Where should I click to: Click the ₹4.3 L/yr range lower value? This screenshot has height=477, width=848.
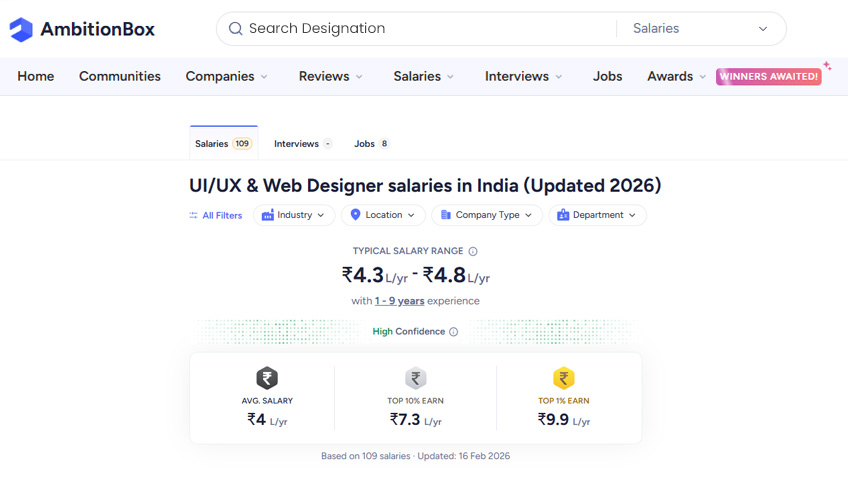click(x=375, y=276)
